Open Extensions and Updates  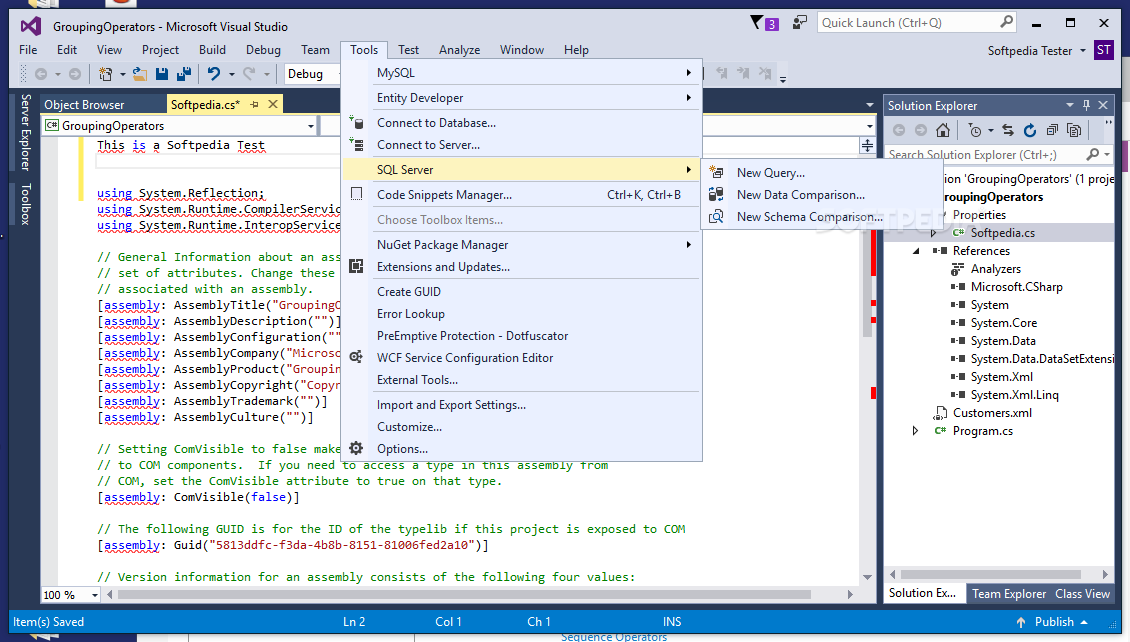[x=521, y=267]
